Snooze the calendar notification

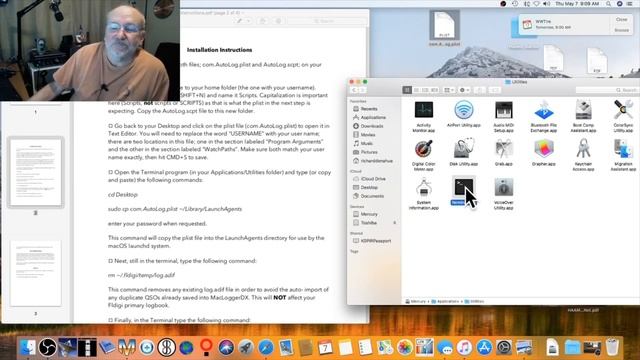(x=622, y=30)
